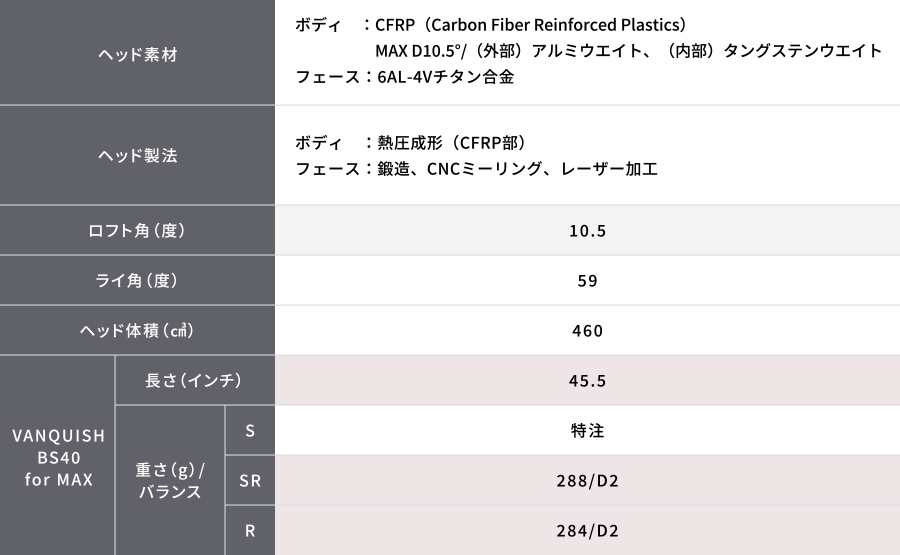Select the ロフト角(度) header cell
The width and height of the screenshot is (900, 555).
137,231
